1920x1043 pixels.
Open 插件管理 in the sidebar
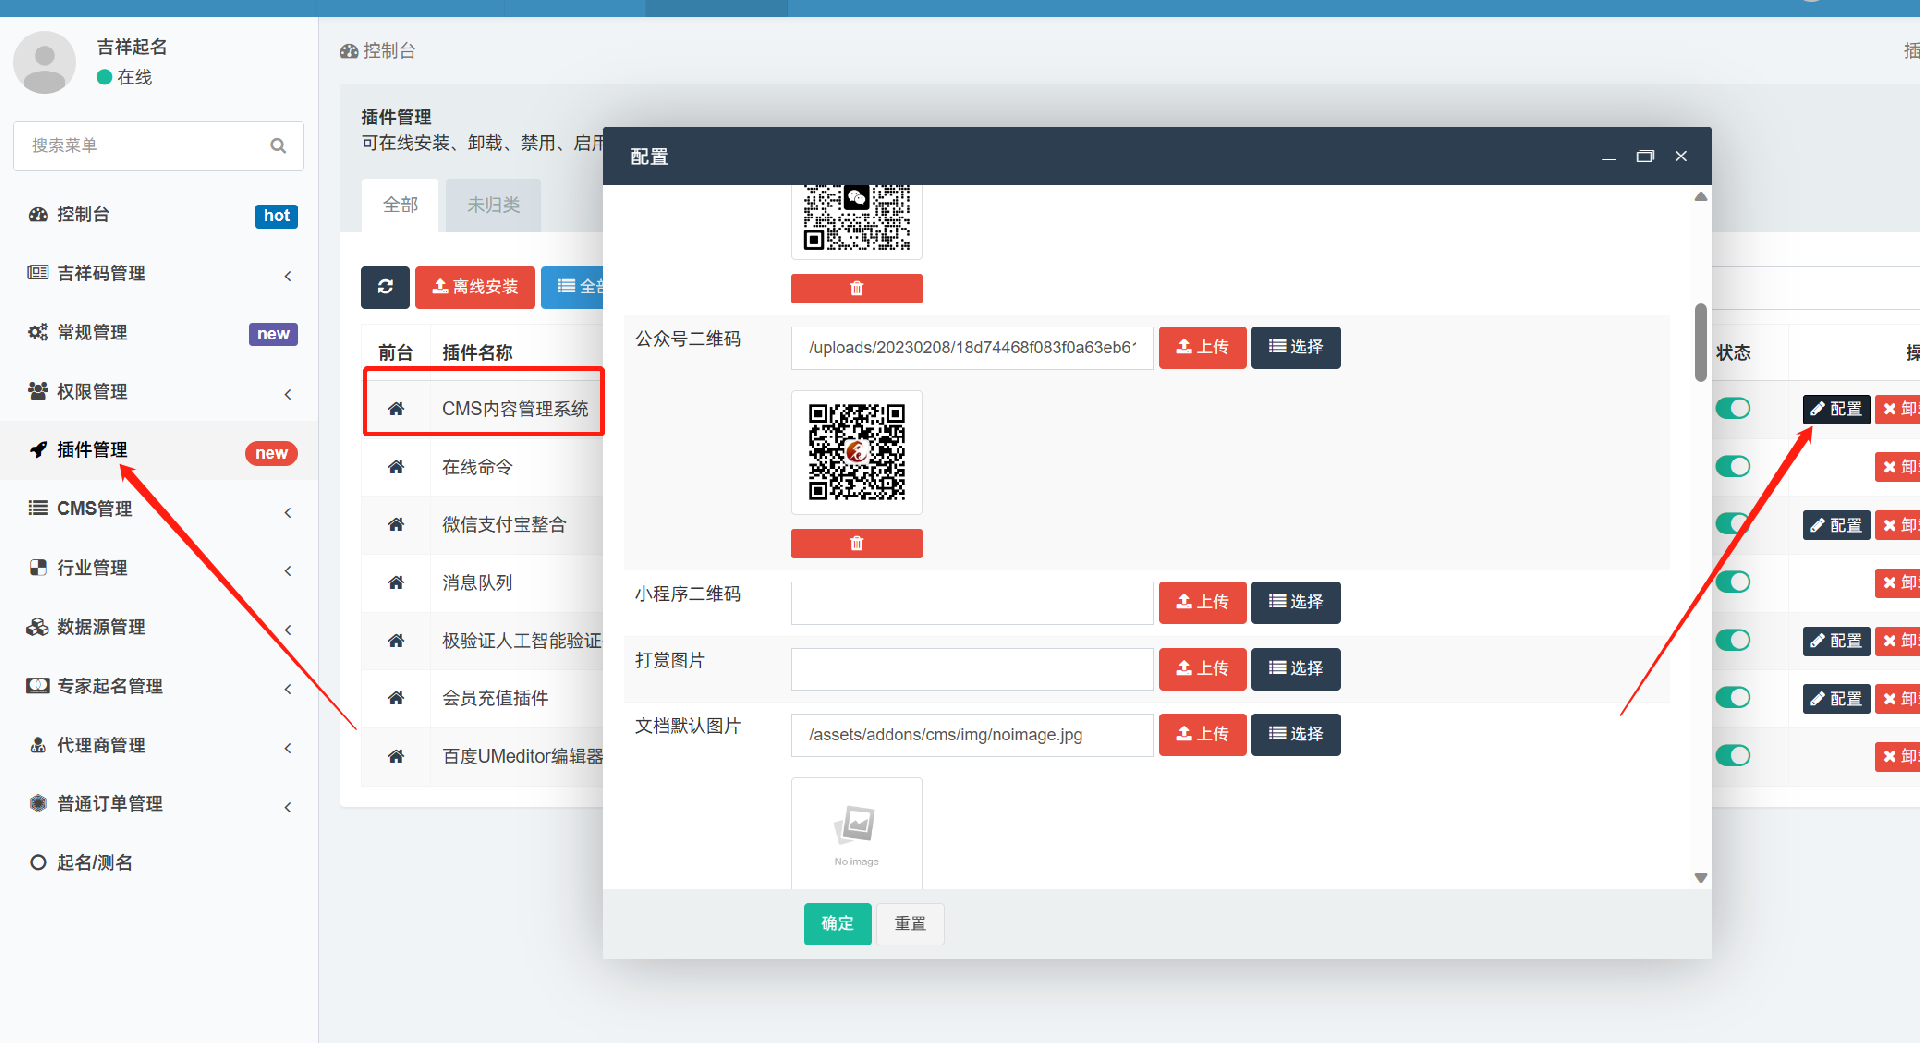pos(160,451)
